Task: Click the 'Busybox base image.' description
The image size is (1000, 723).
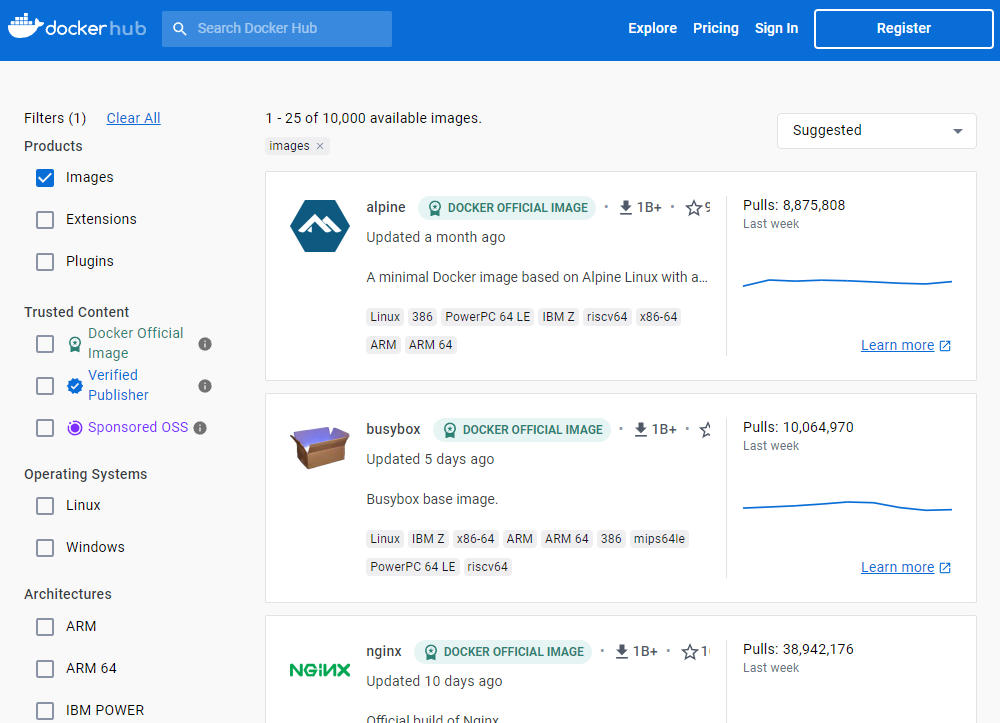Action: click(432, 499)
